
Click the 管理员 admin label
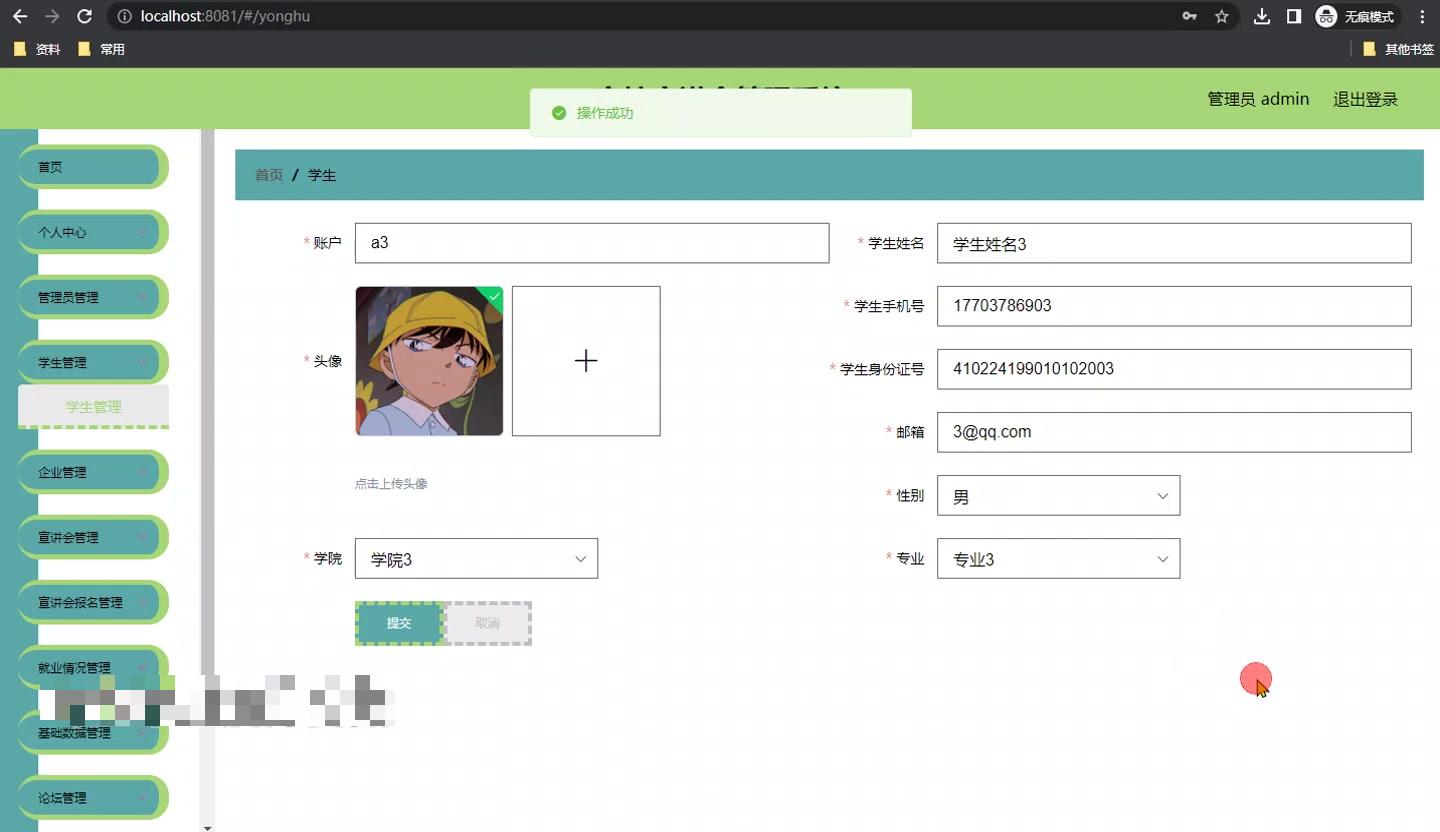(x=1258, y=99)
